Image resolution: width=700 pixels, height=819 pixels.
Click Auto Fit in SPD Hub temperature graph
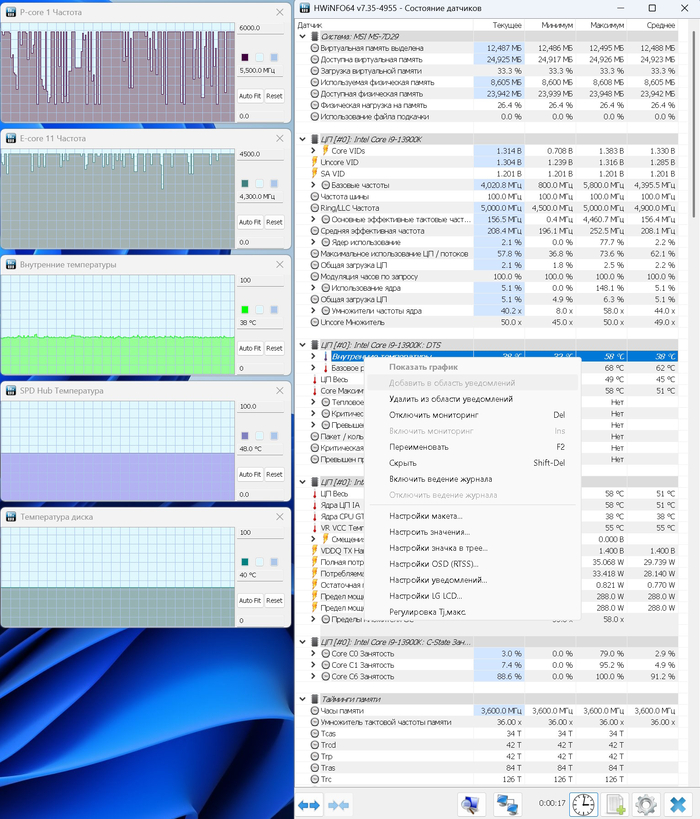(250, 474)
